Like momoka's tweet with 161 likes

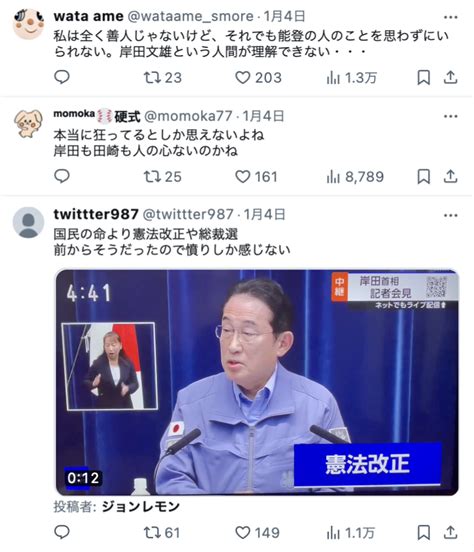(256, 177)
